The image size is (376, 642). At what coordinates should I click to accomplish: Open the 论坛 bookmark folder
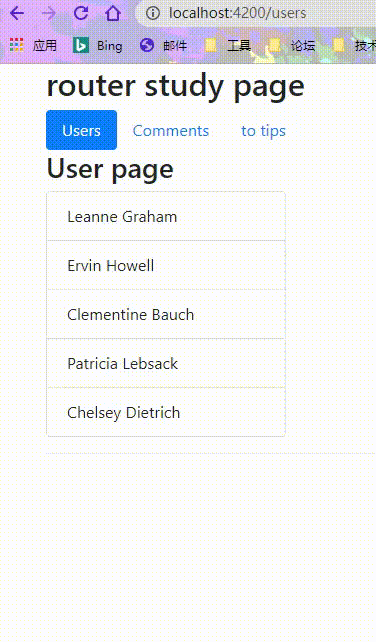click(x=292, y=45)
